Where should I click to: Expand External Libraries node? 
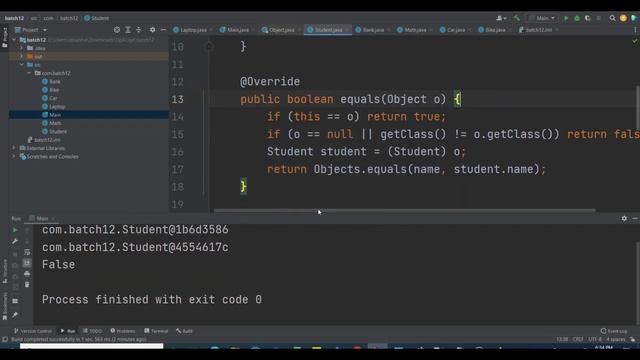coord(14,148)
